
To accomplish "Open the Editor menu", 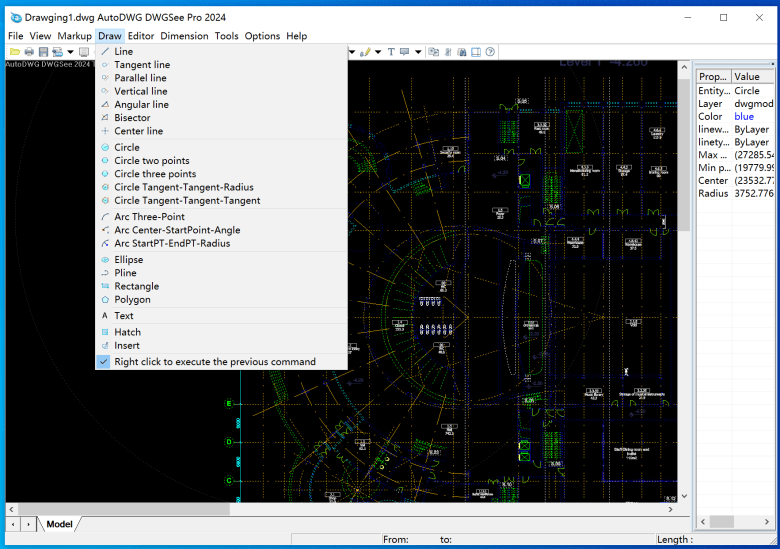I will tap(141, 36).
